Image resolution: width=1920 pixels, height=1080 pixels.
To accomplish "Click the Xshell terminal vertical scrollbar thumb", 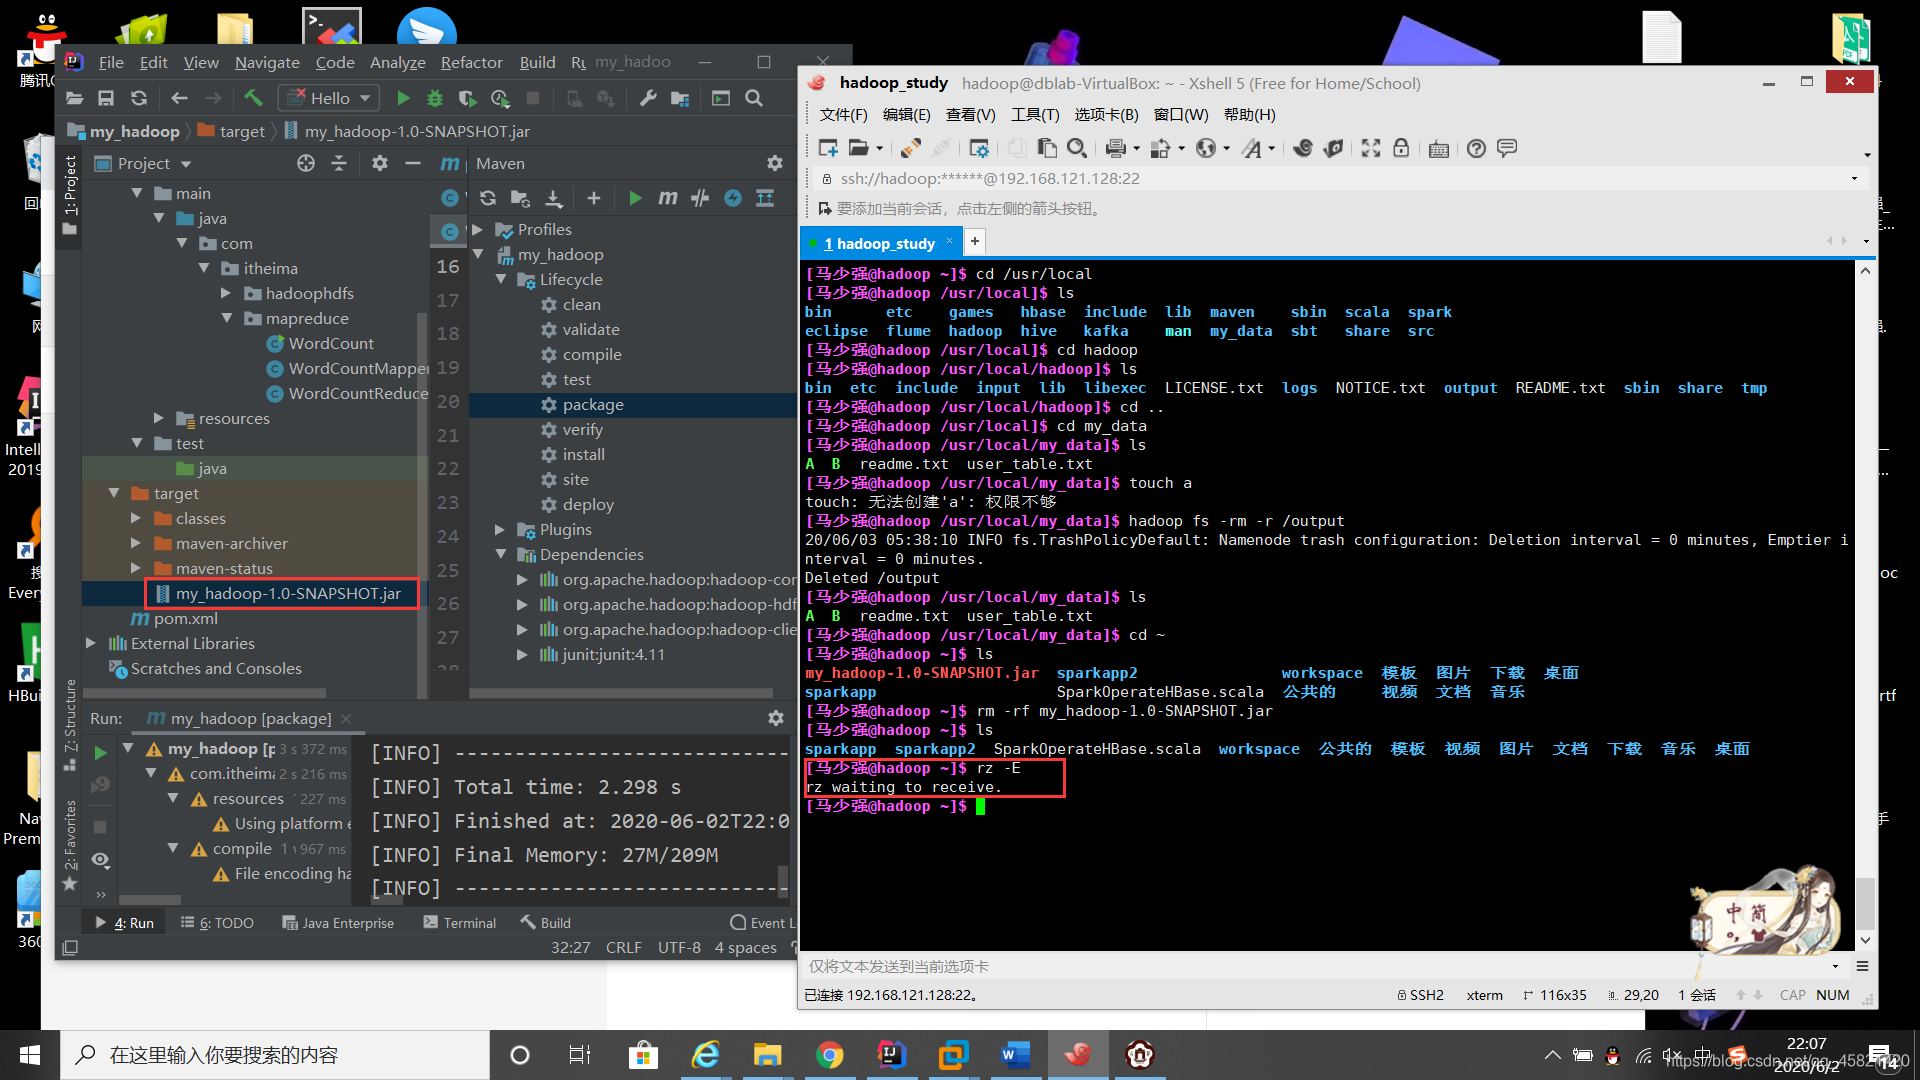I will [1865, 905].
